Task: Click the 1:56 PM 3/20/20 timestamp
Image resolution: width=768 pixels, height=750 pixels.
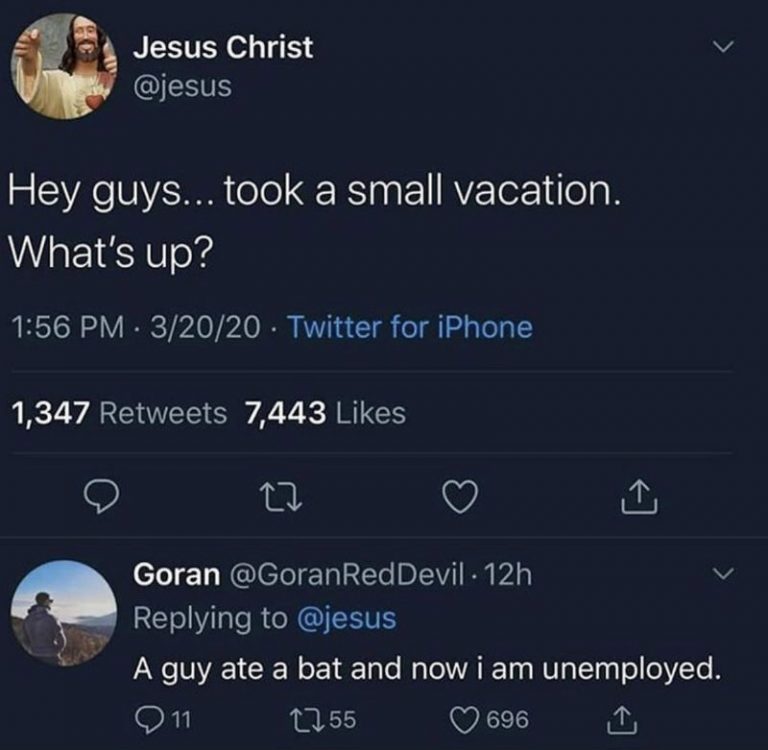Action: 138,327
